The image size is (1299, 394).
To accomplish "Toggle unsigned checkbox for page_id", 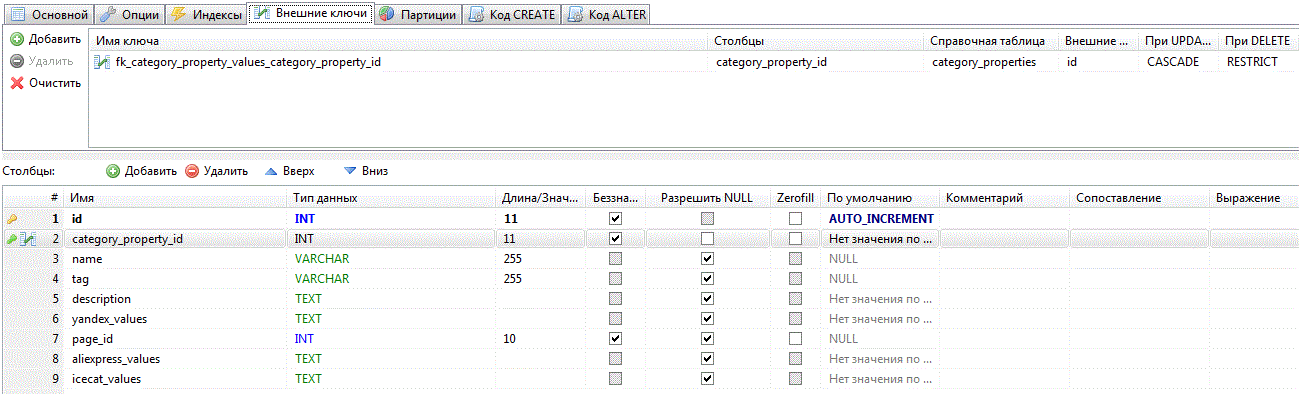I will 615,339.
